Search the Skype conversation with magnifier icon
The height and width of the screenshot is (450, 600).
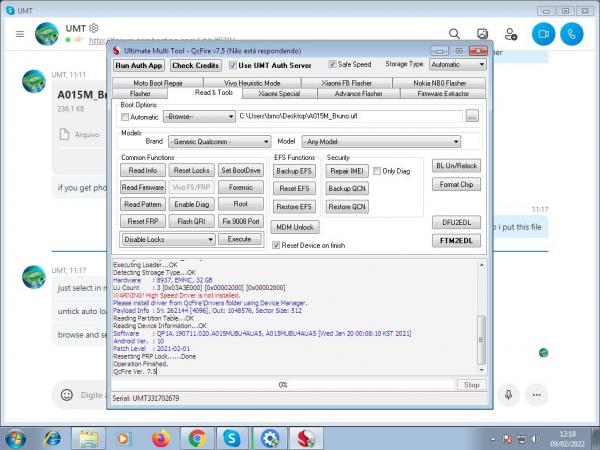[x=454, y=34]
